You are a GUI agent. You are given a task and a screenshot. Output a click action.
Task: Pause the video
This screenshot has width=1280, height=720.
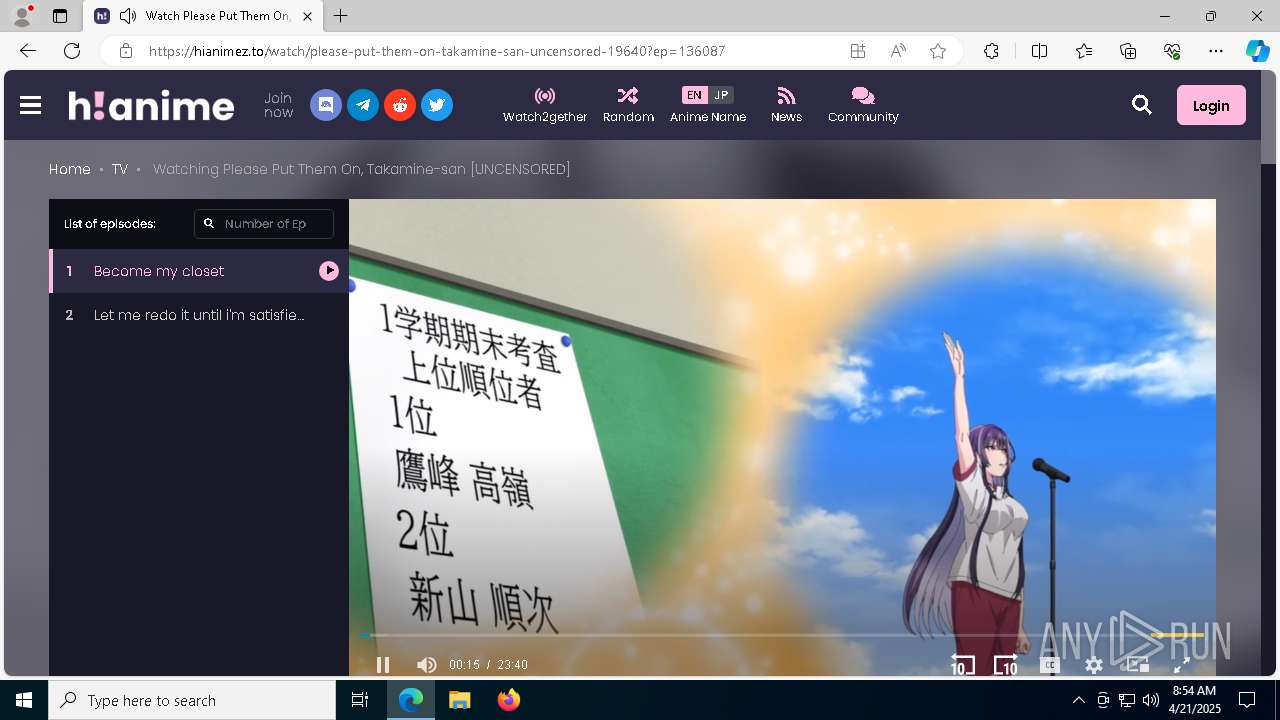click(x=383, y=665)
